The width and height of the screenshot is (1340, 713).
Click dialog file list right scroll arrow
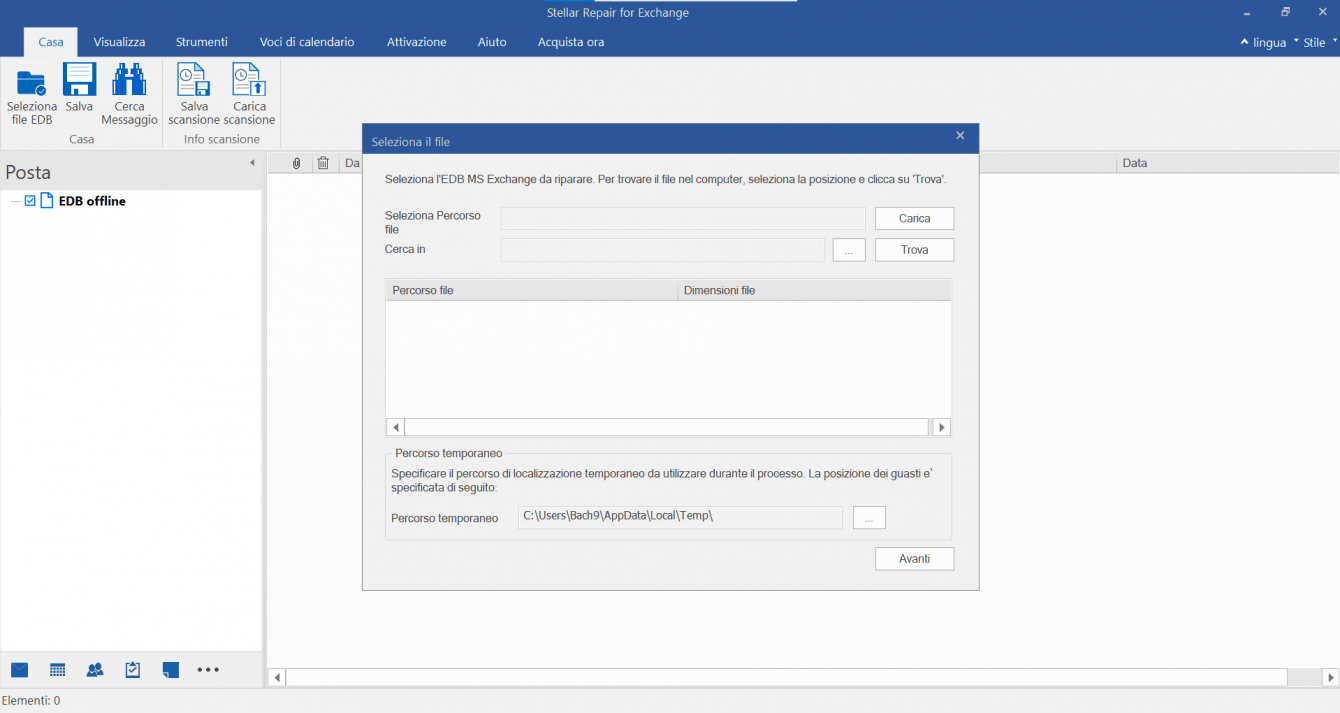pos(941,427)
